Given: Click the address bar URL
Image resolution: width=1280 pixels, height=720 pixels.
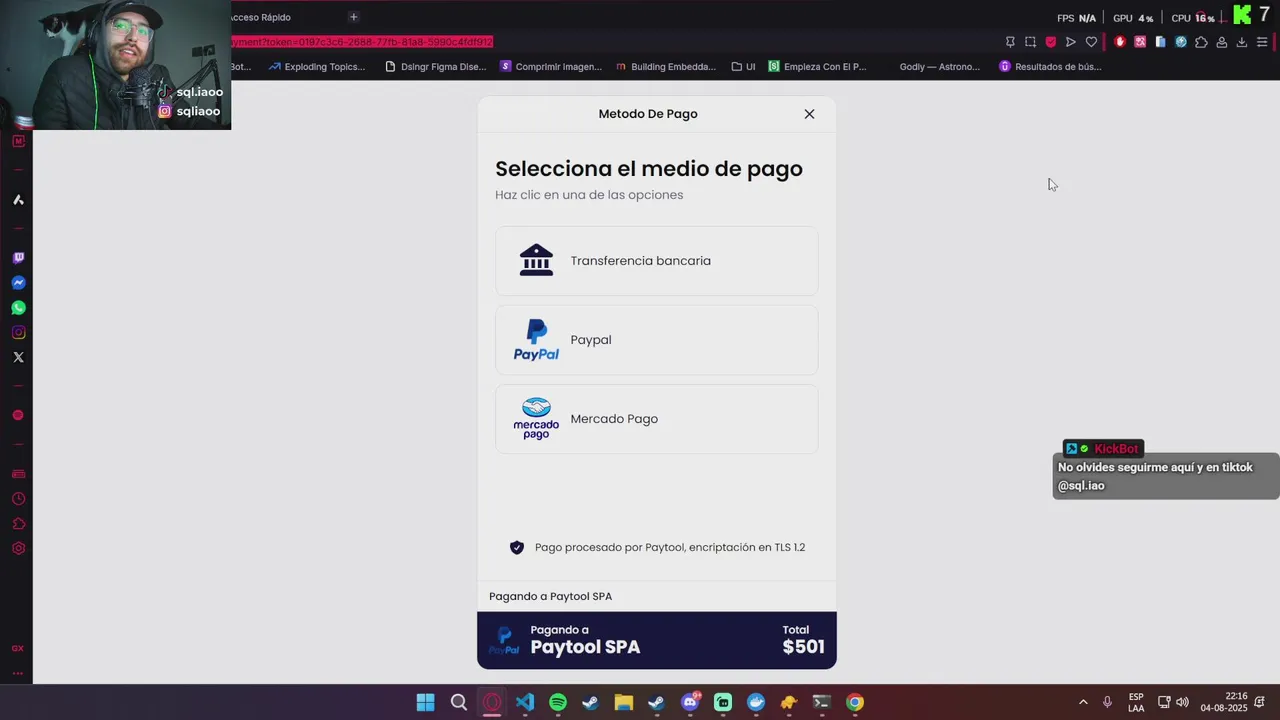Looking at the screenshot, I should coord(362,42).
